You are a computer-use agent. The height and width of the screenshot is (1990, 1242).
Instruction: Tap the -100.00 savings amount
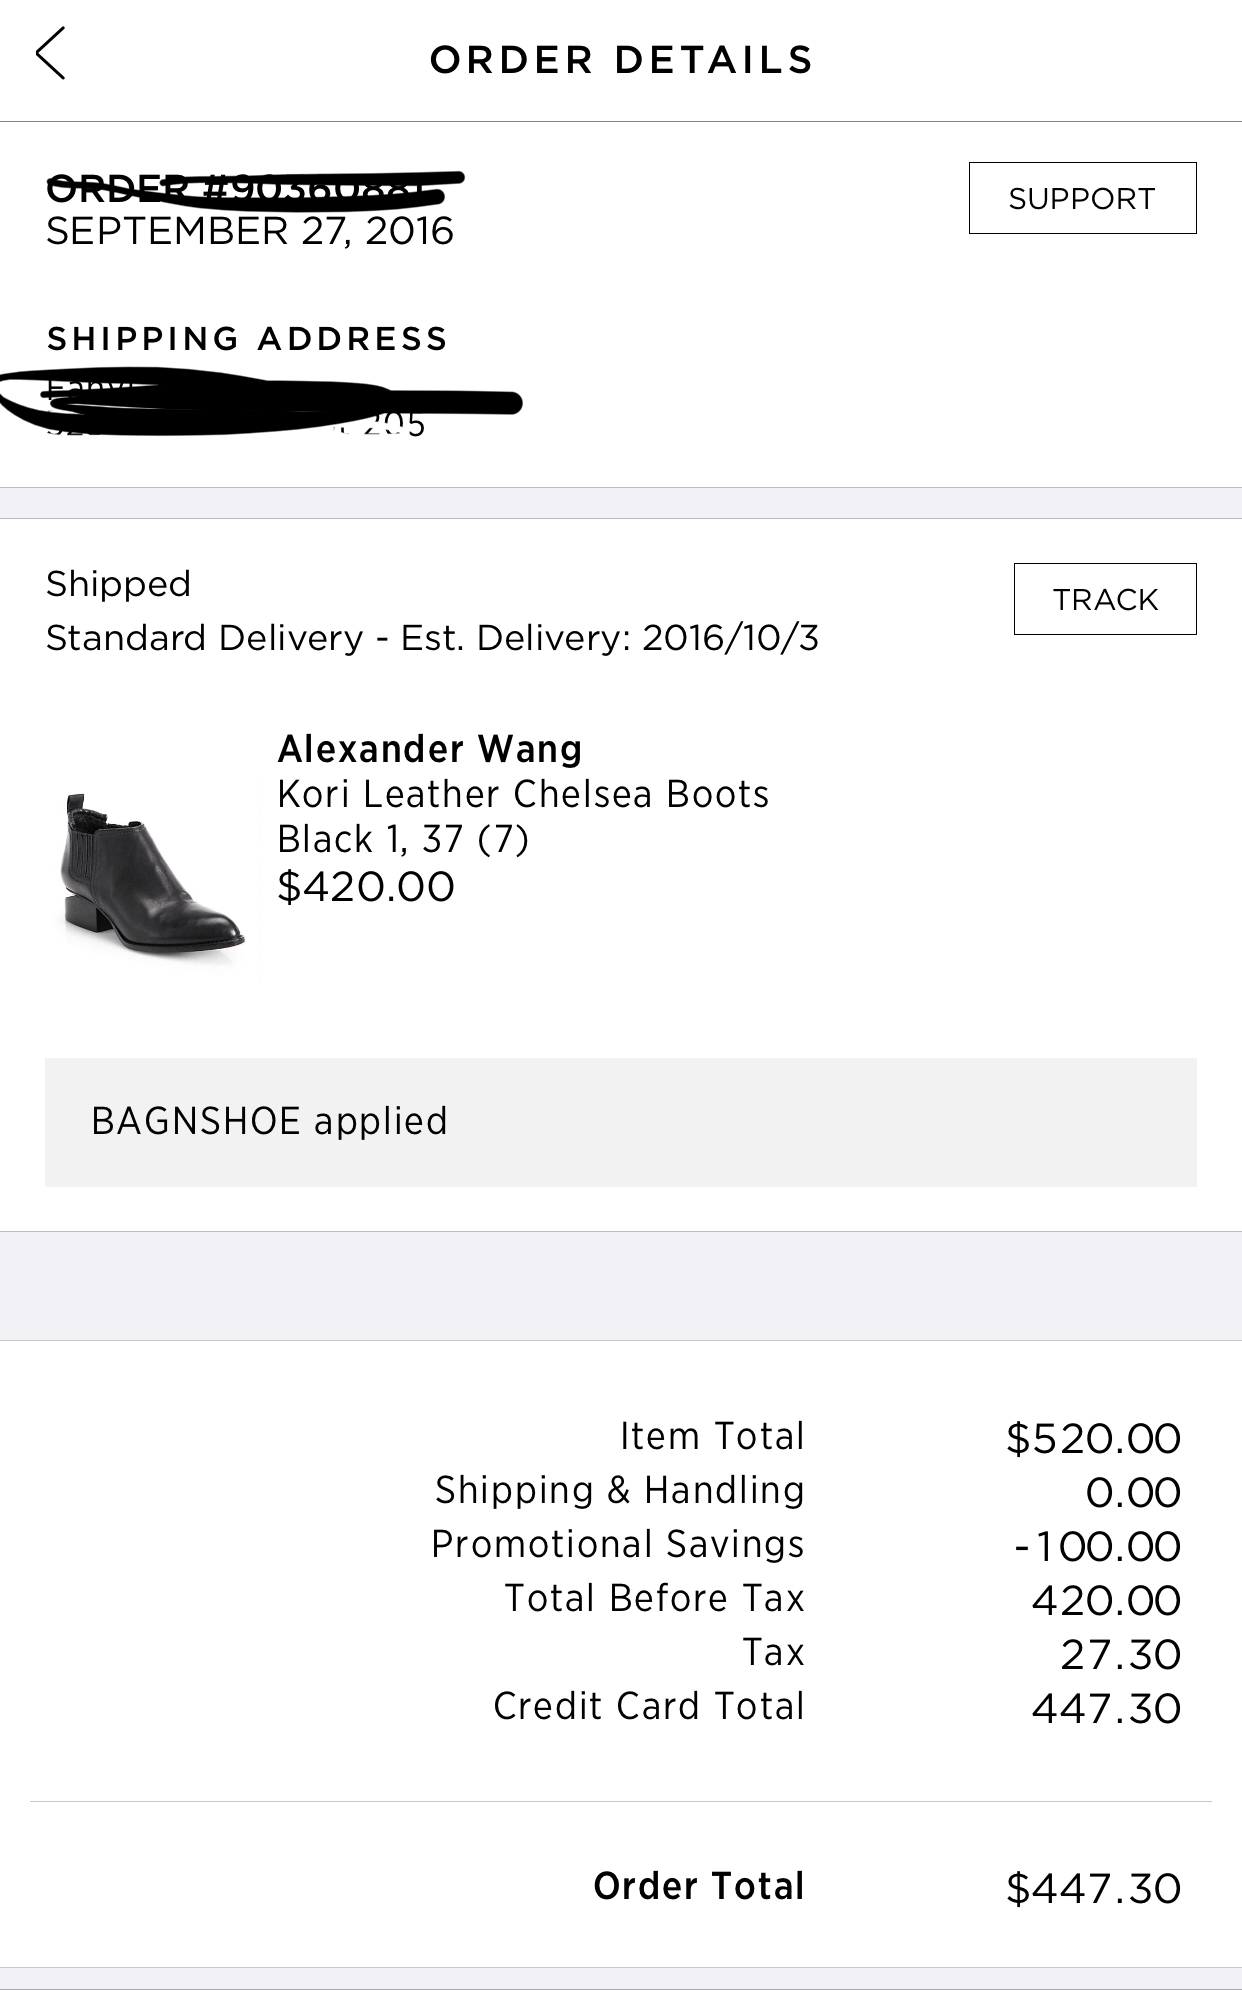pos(1097,1547)
